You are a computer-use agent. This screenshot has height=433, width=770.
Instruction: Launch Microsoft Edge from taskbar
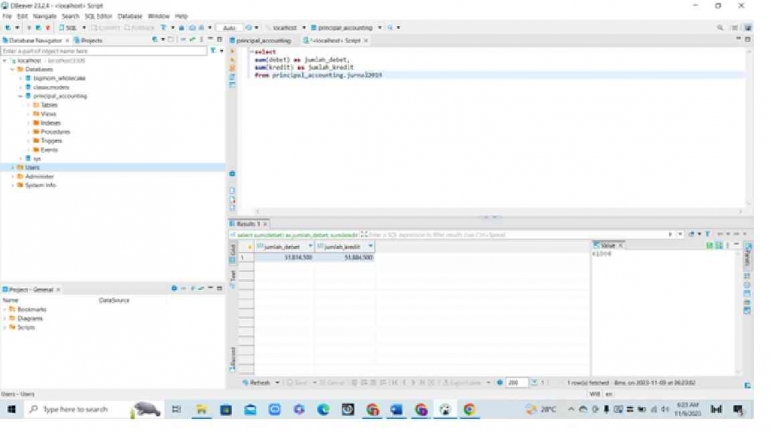tap(323, 409)
